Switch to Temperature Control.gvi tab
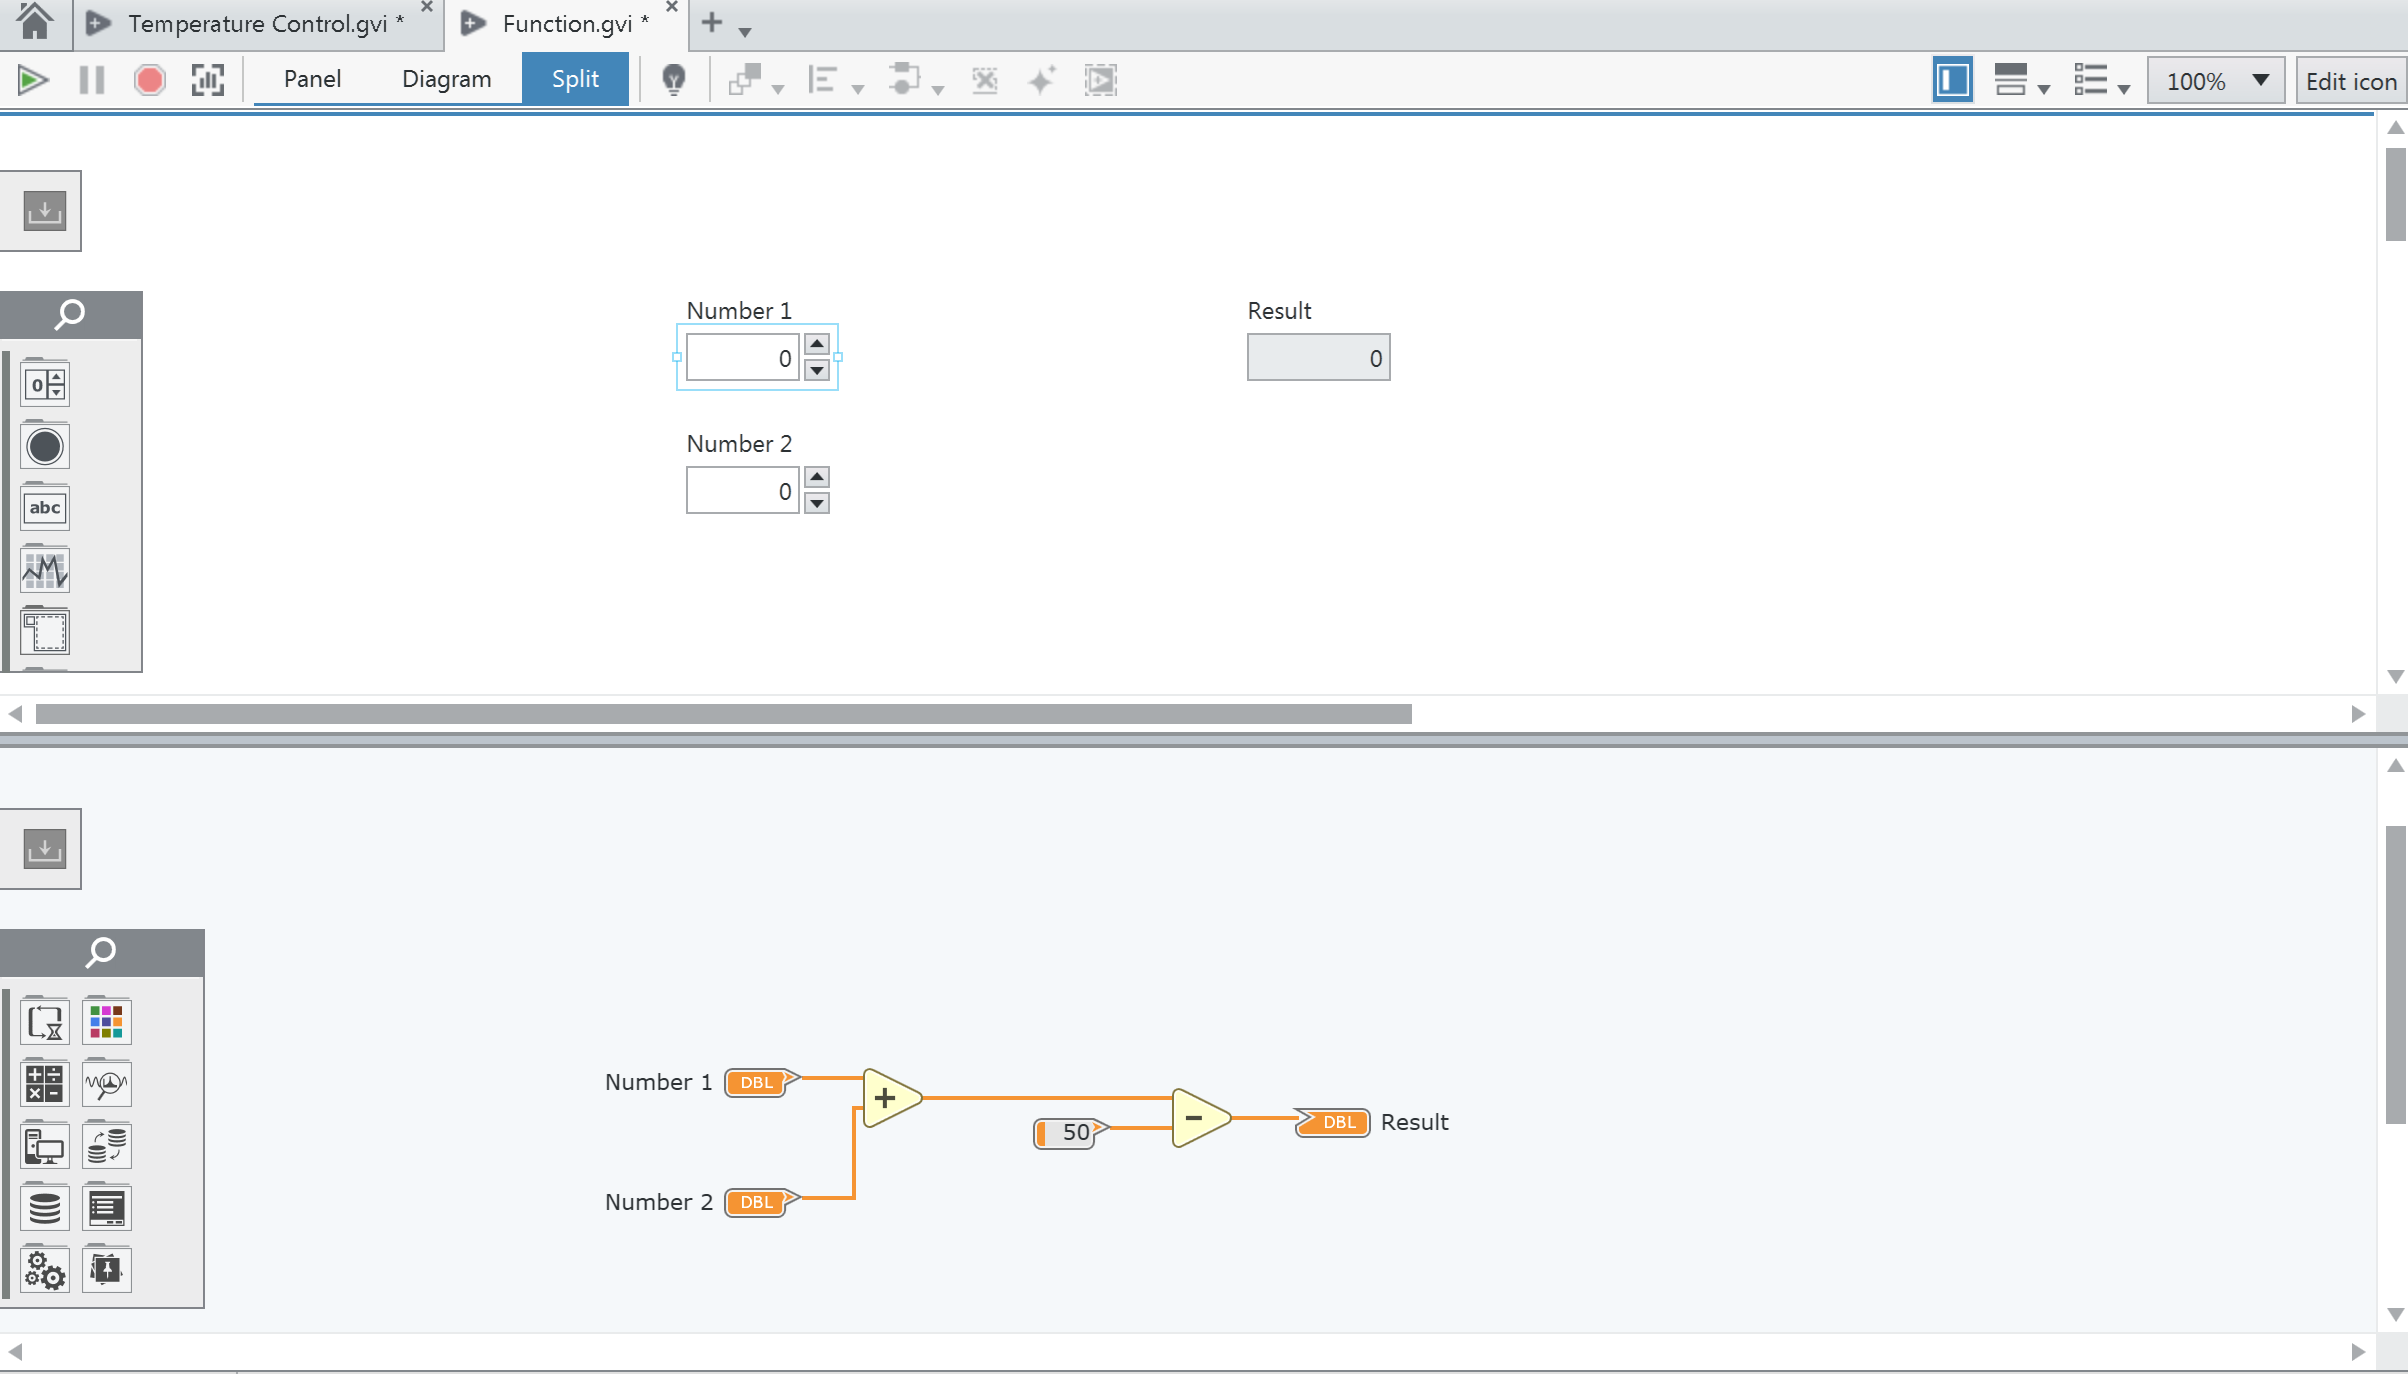2408x1374 pixels. pyautogui.click(x=257, y=24)
